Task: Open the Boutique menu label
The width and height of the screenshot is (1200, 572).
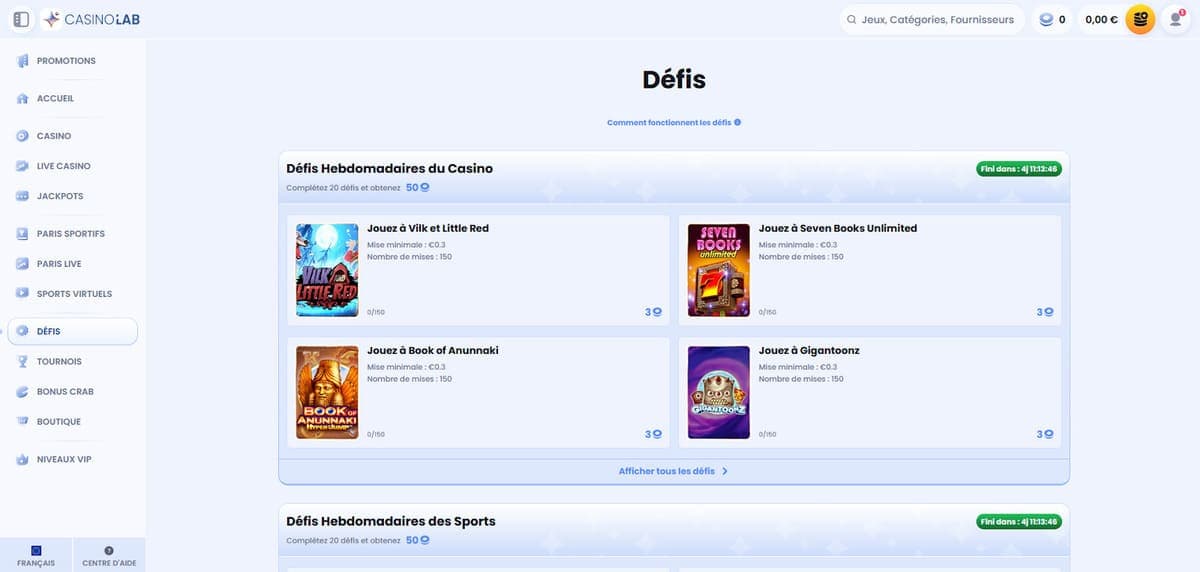Action: point(59,422)
